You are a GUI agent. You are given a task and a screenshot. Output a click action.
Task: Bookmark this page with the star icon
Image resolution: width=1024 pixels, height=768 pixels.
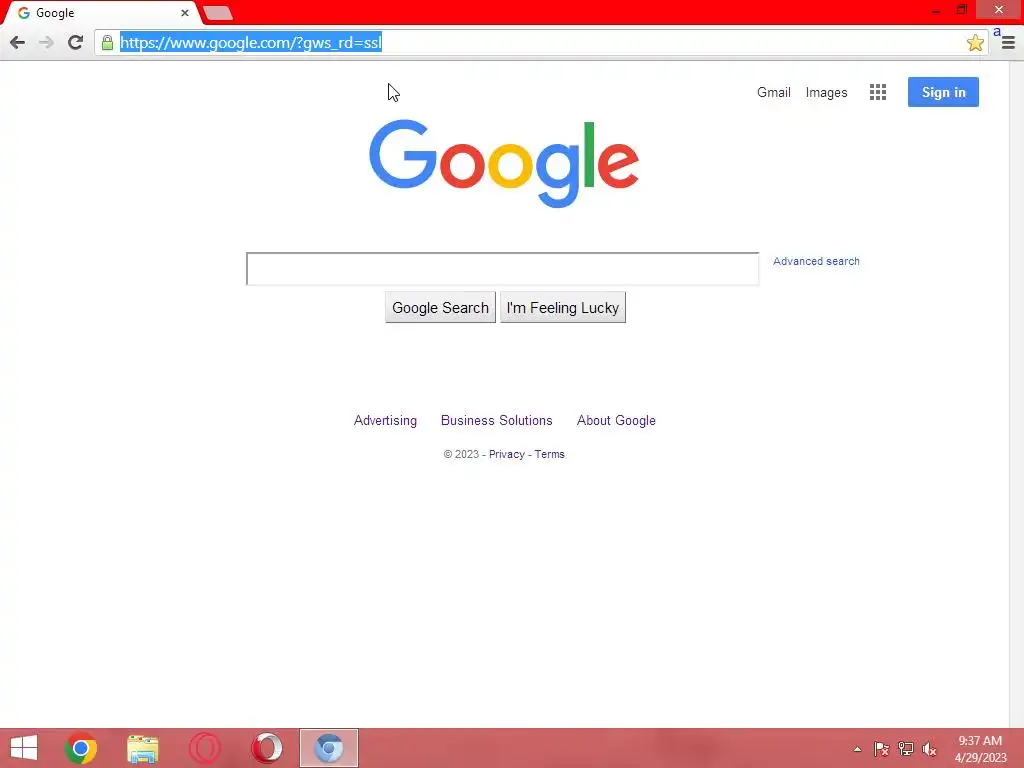click(975, 42)
